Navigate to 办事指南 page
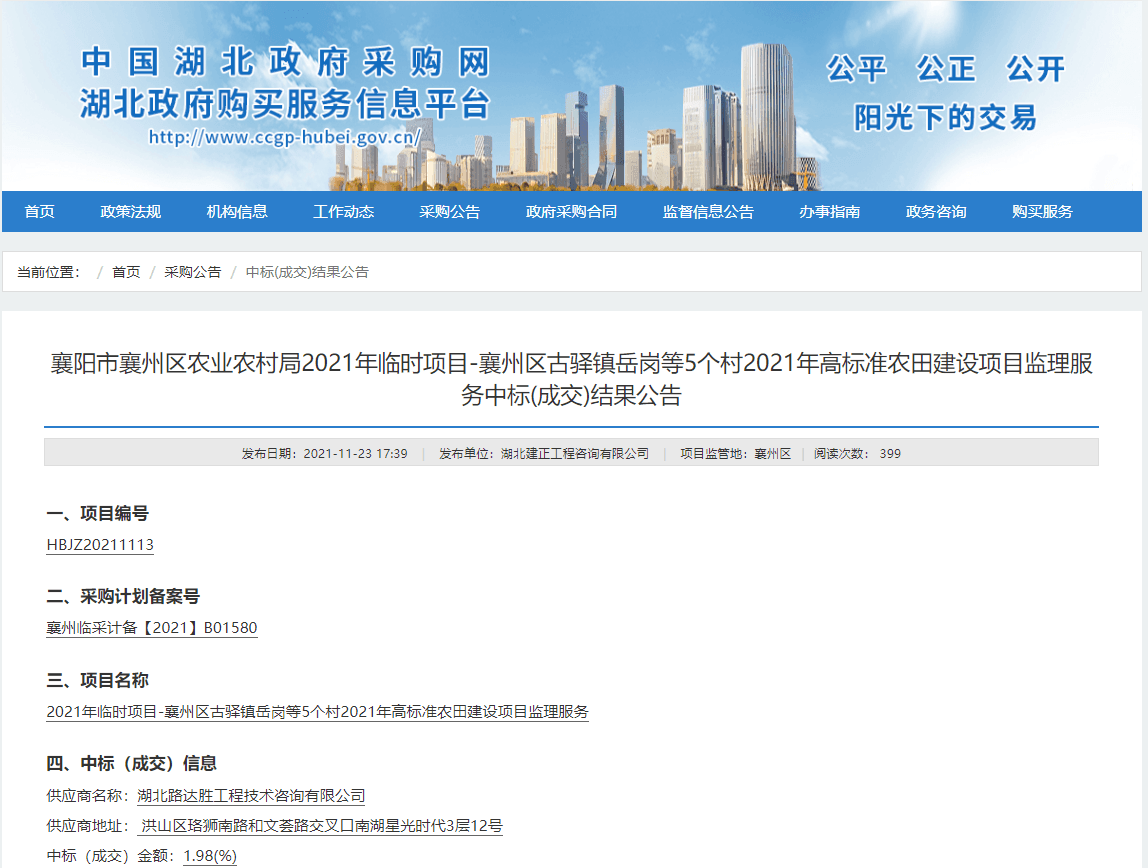 pos(829,212)
